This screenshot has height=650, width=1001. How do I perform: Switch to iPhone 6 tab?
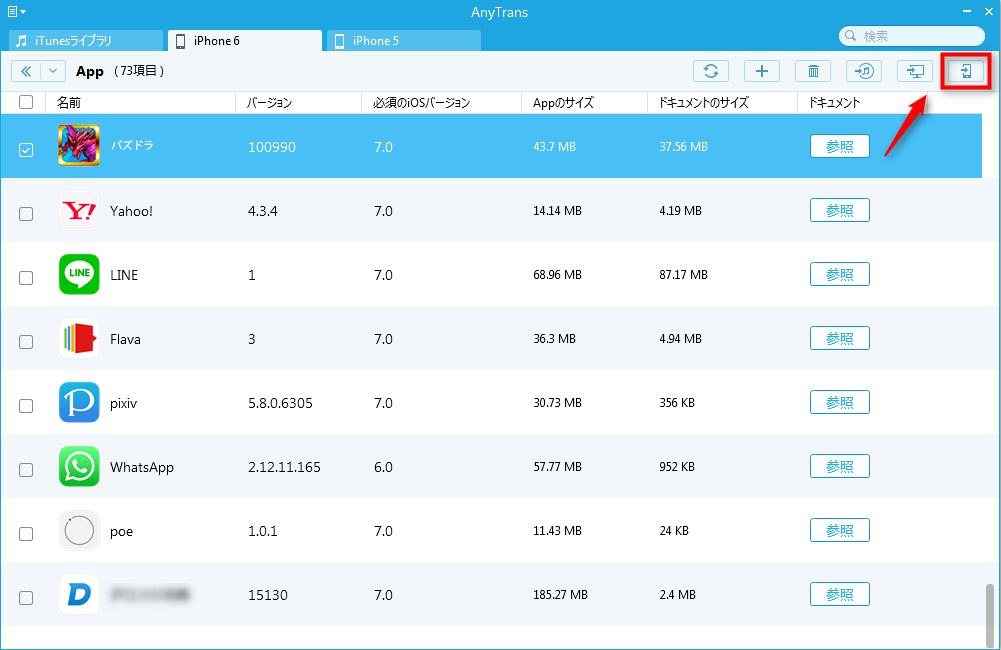[245, 41]
